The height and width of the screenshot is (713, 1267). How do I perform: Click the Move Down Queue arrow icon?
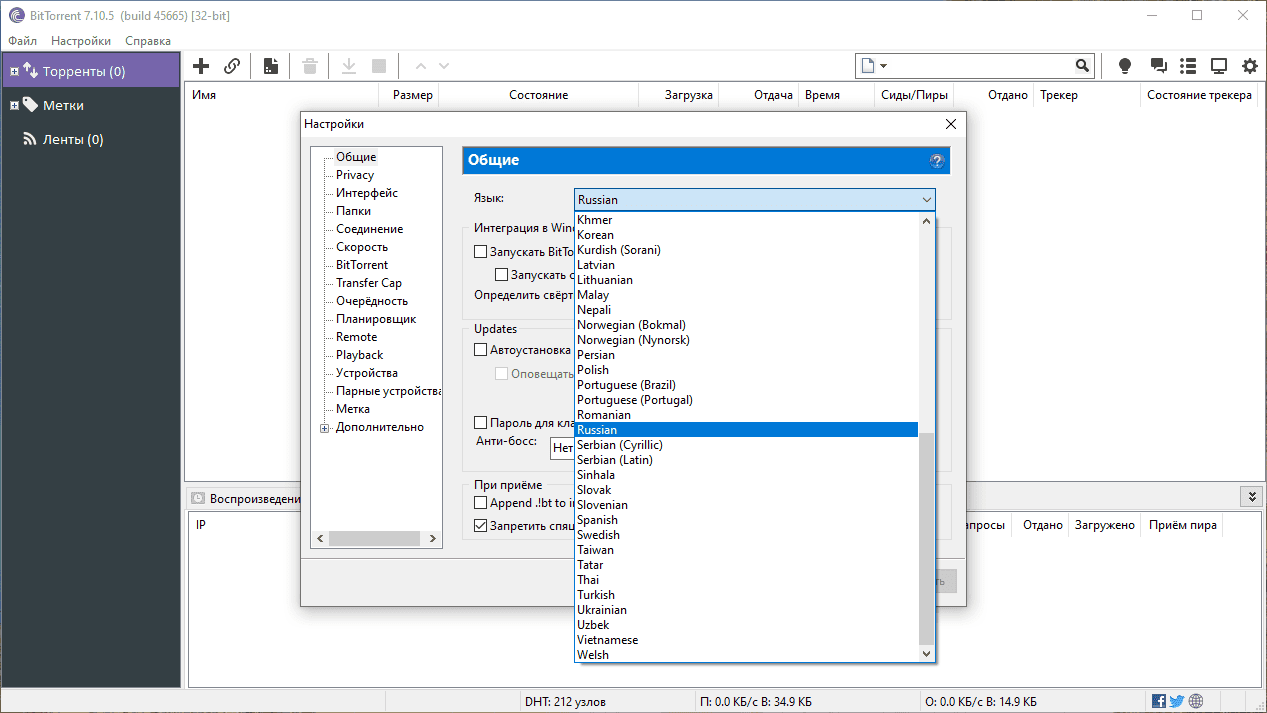(444, 66)
